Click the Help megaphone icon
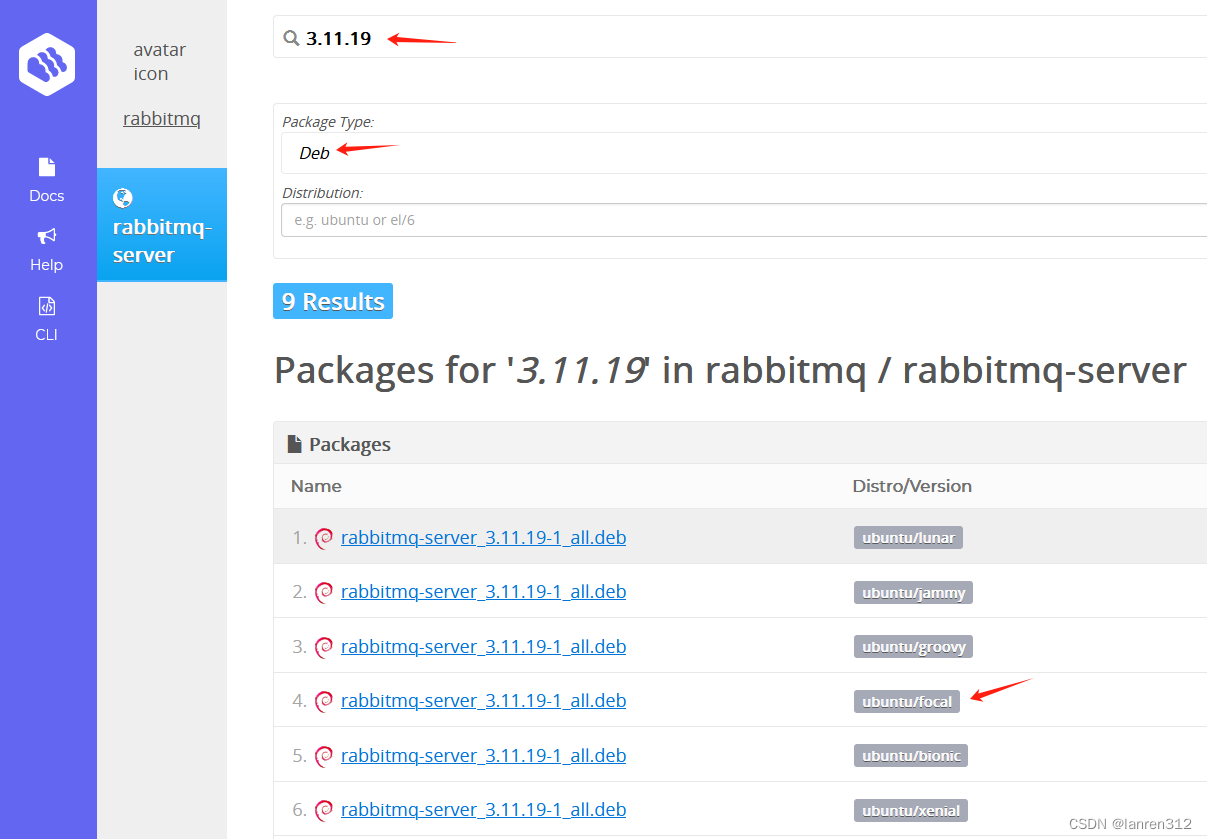This screenshot has height=839, width=1207. [46, 237]
